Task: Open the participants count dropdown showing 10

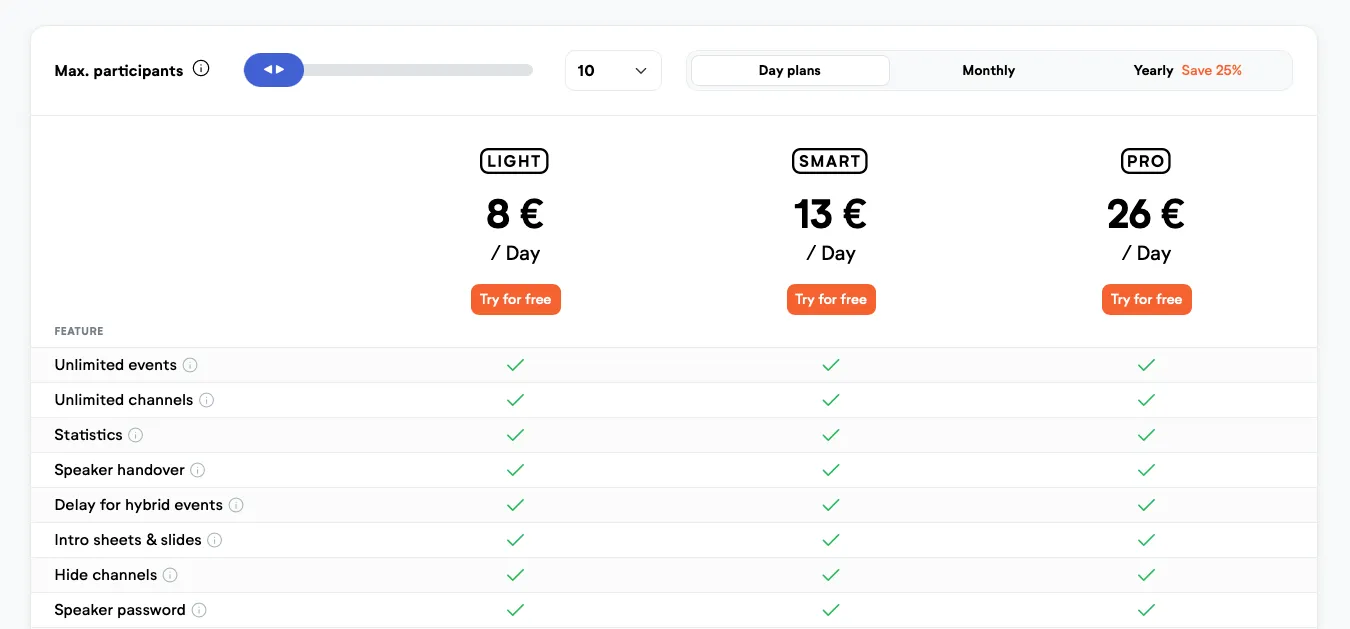Action: (x=613, y=70)
